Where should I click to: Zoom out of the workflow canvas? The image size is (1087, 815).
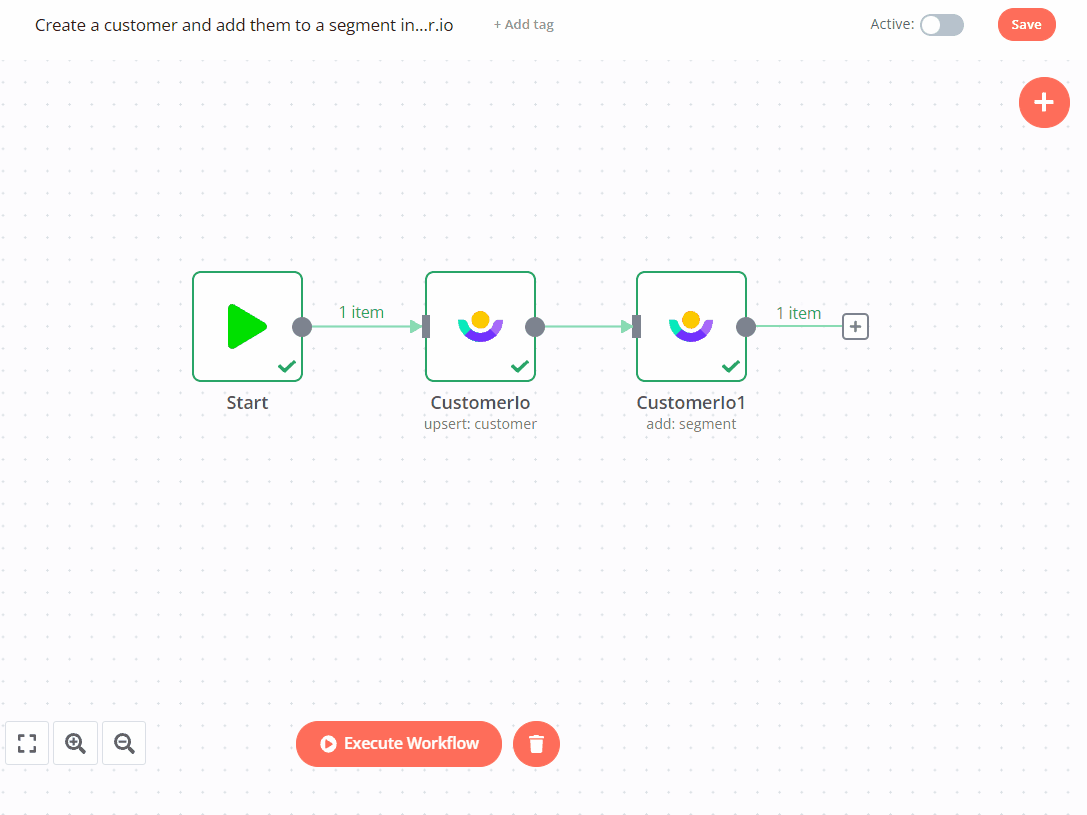point(124,743)
